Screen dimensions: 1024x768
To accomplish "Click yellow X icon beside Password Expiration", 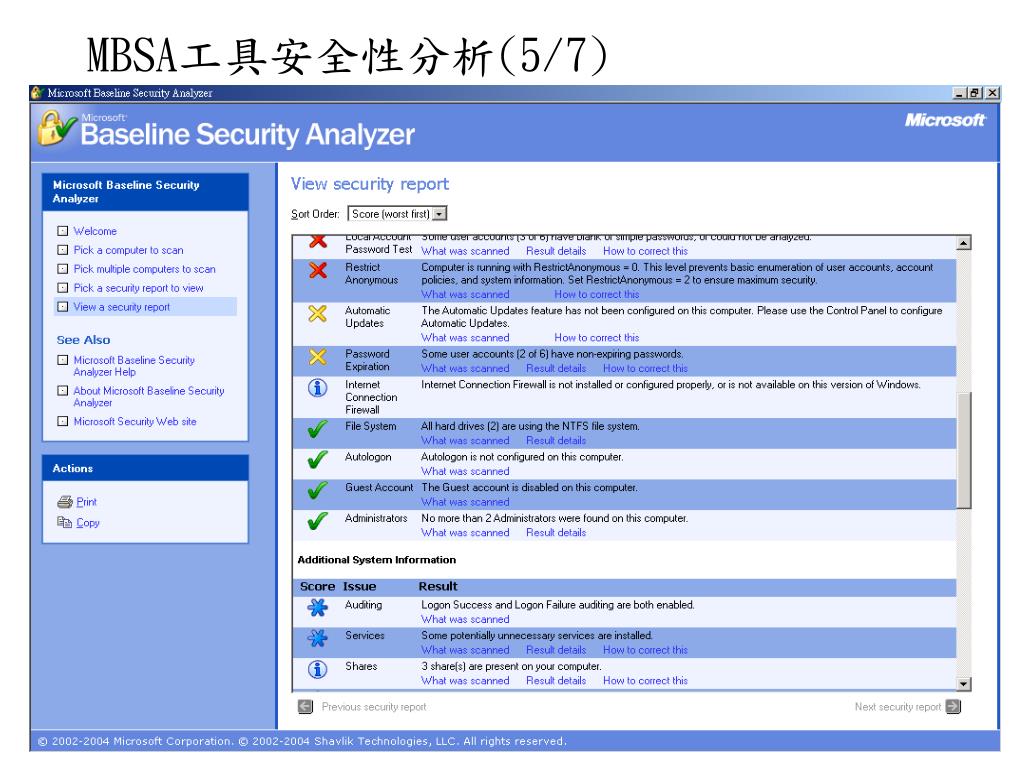I will 317,357.
